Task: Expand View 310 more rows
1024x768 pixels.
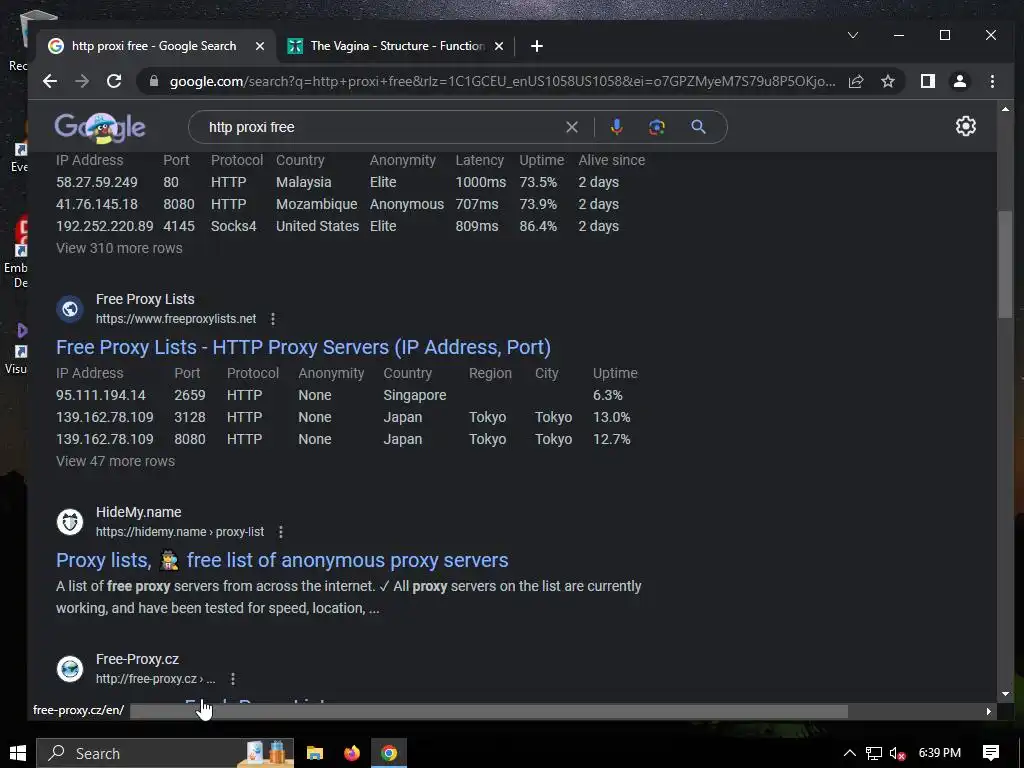Action: tap(119, 248)
